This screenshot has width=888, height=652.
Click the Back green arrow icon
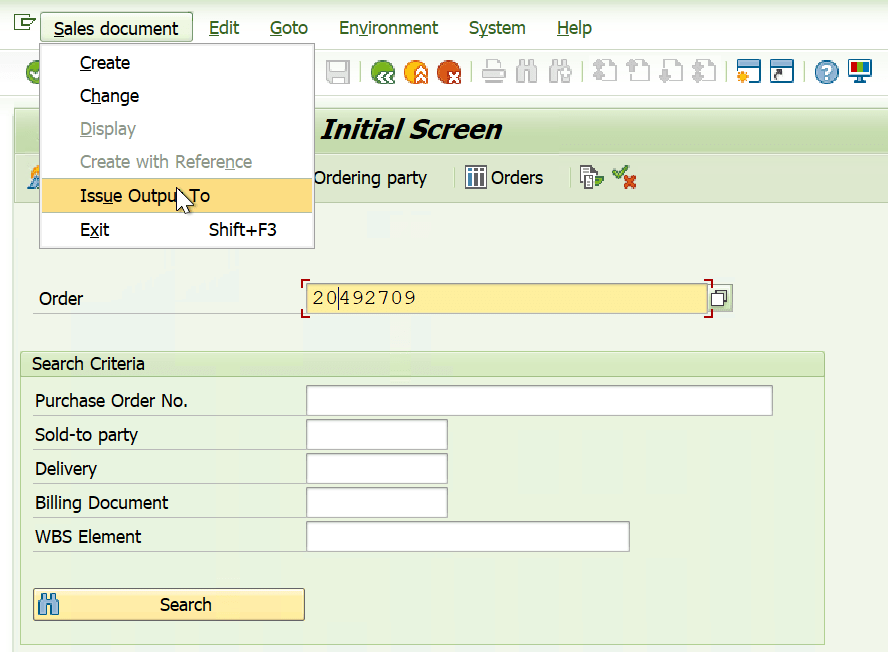[x=384, y=71]
